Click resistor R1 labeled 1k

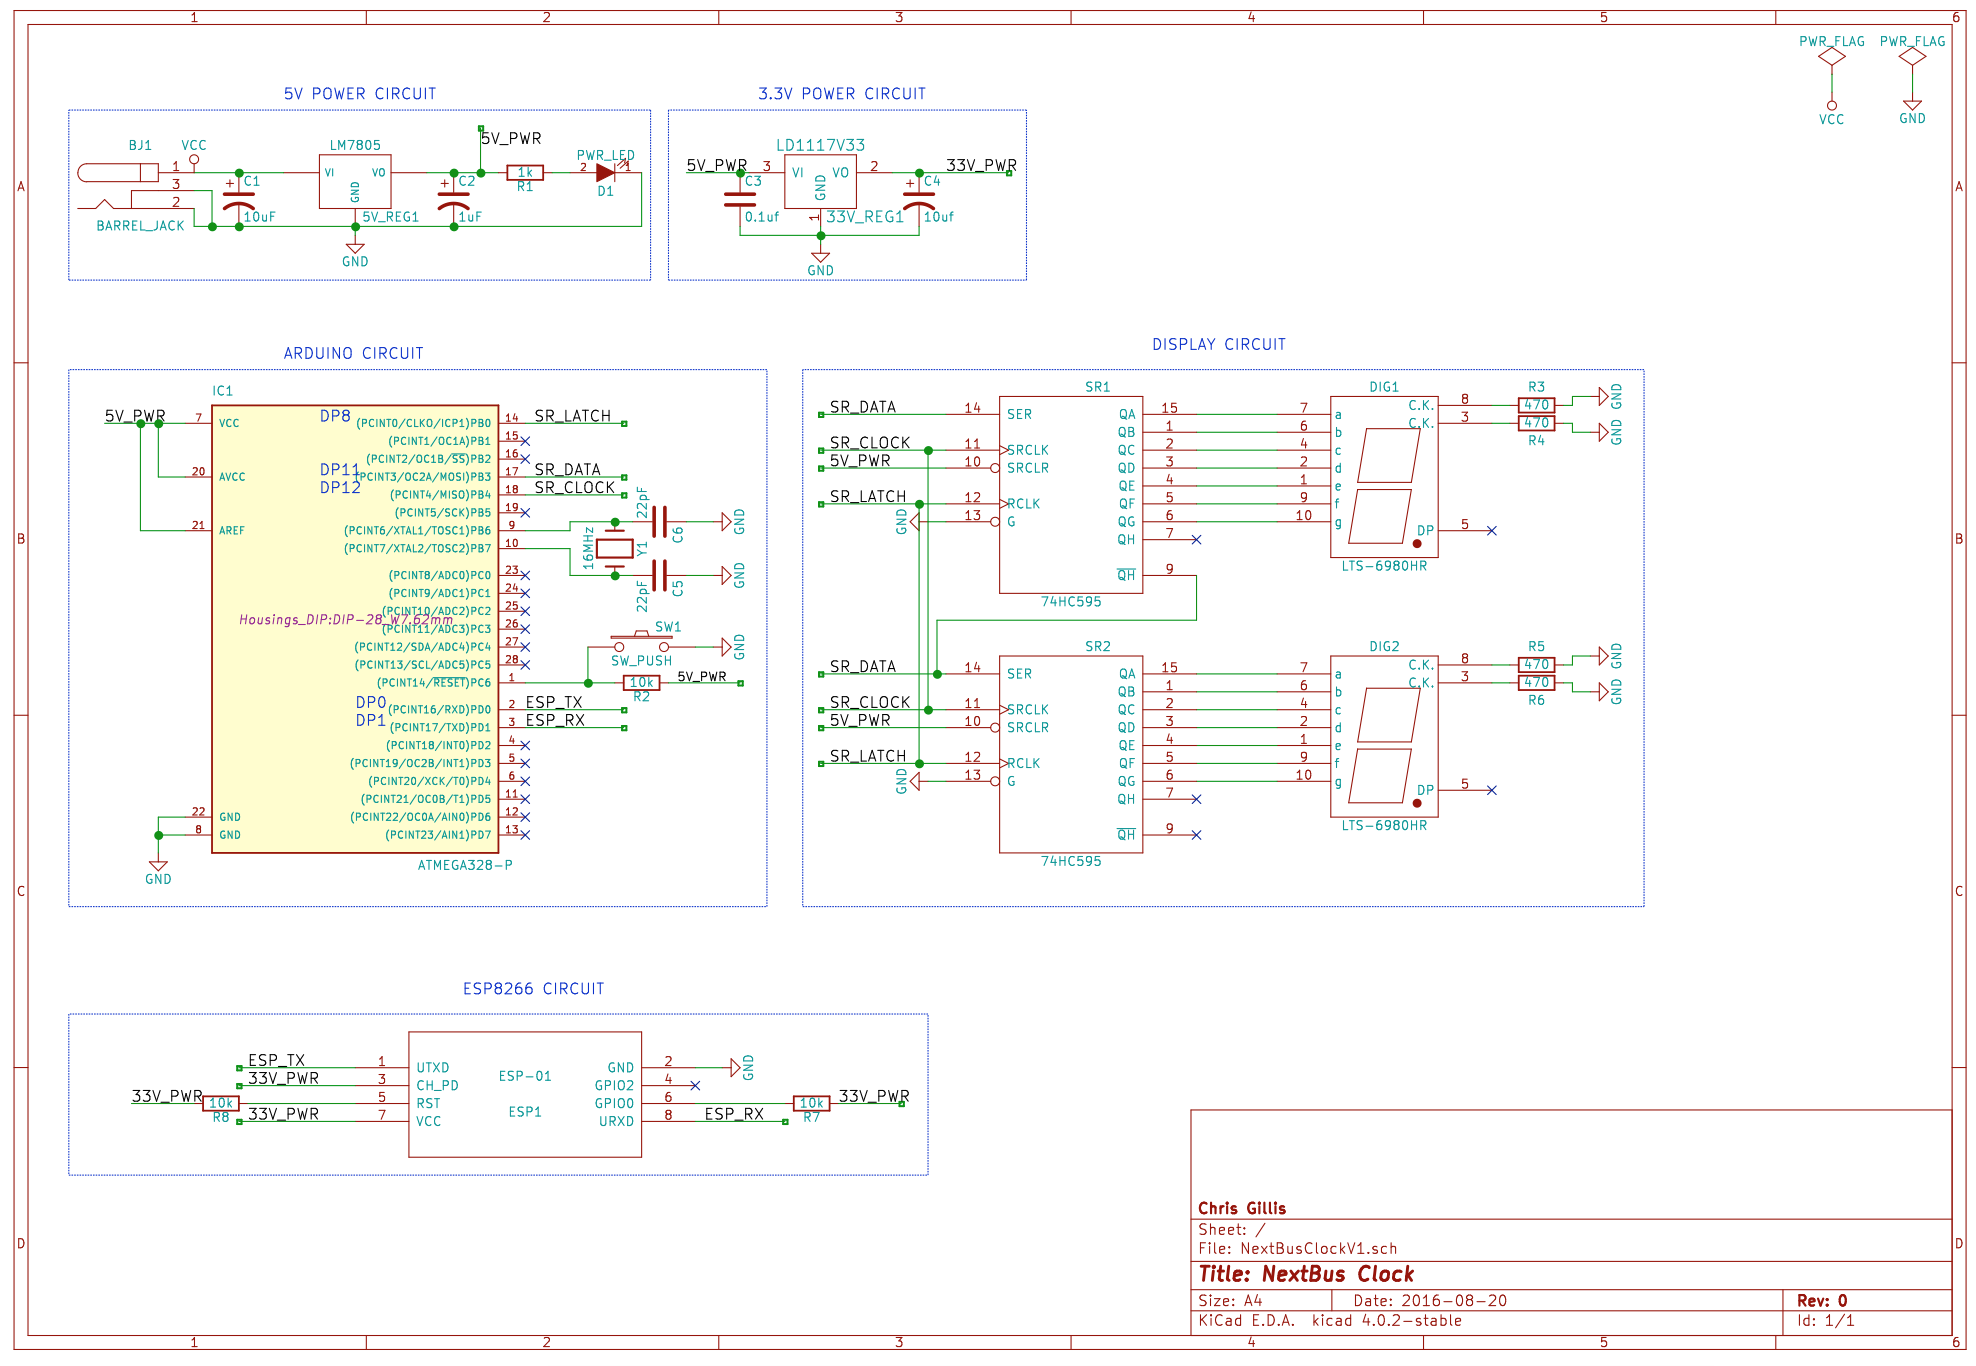click(x=525, y=173)
